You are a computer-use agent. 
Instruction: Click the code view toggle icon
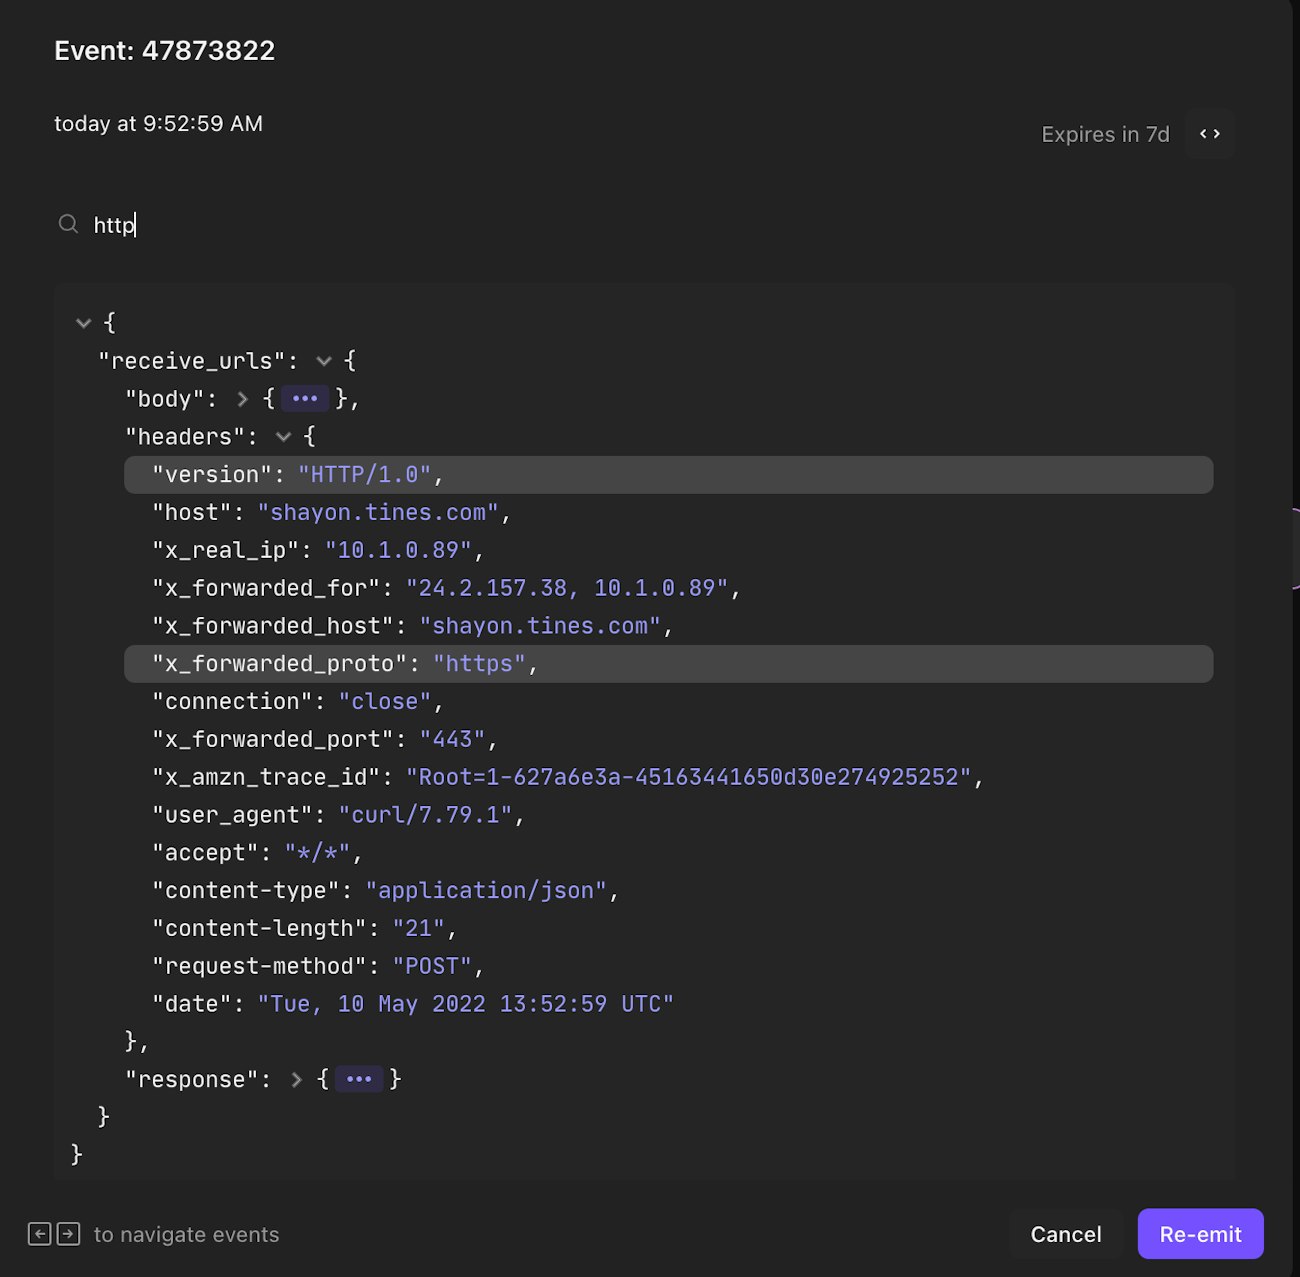tap(1209, 134)
